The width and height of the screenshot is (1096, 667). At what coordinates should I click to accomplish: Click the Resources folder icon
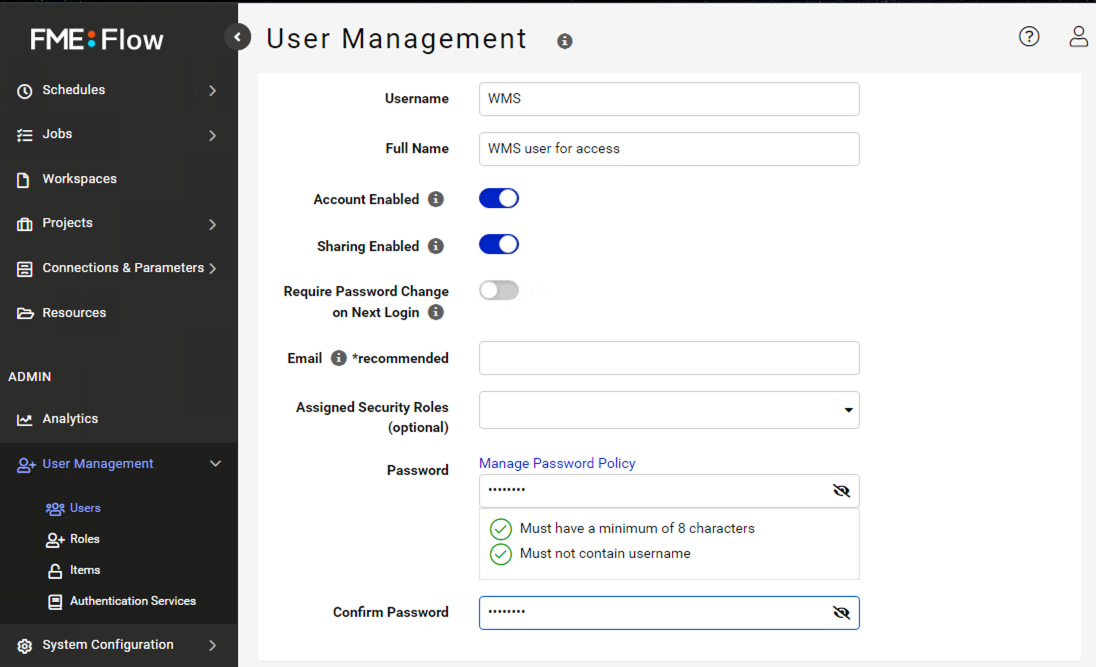[x=25, y=313]
